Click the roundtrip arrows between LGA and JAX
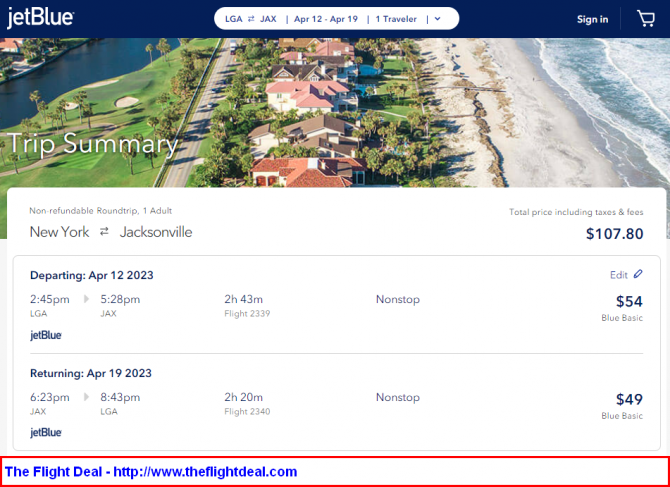 [251, 19]
